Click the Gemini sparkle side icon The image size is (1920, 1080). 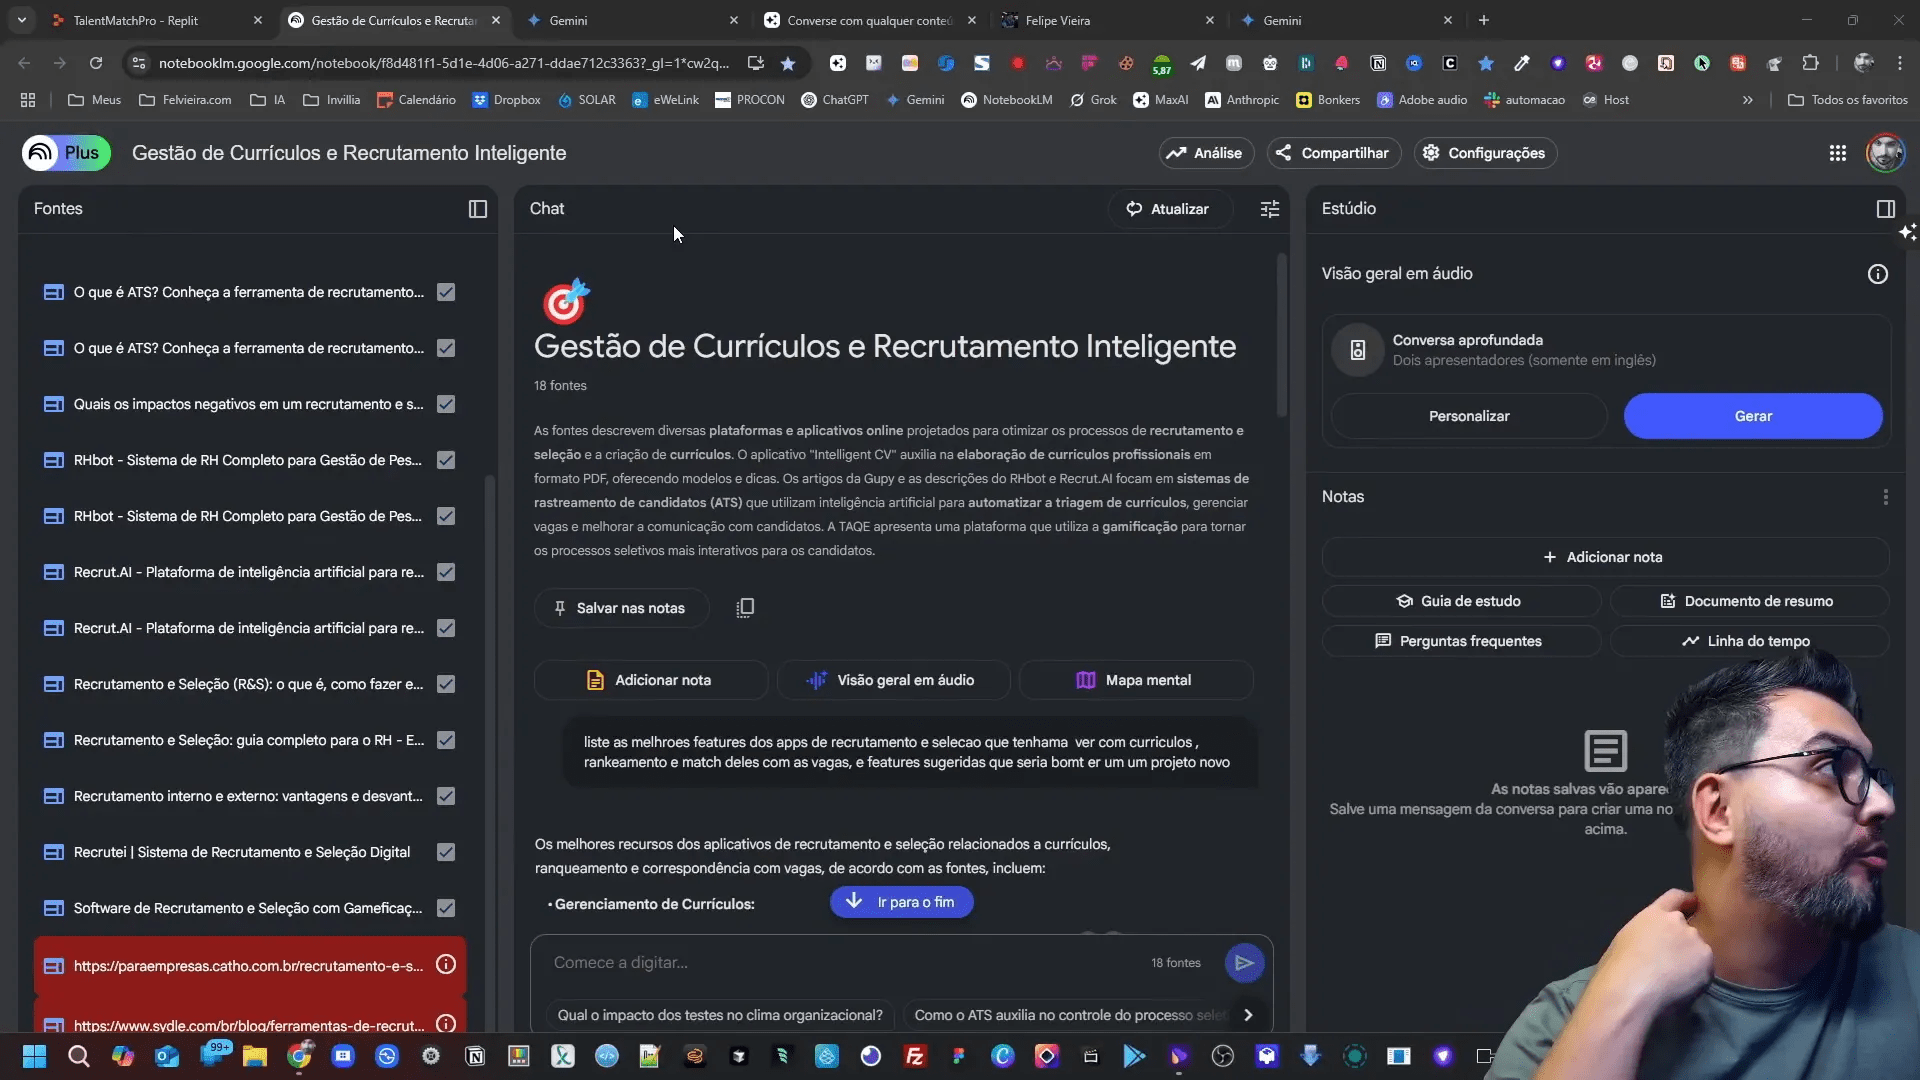point(1908,232)
